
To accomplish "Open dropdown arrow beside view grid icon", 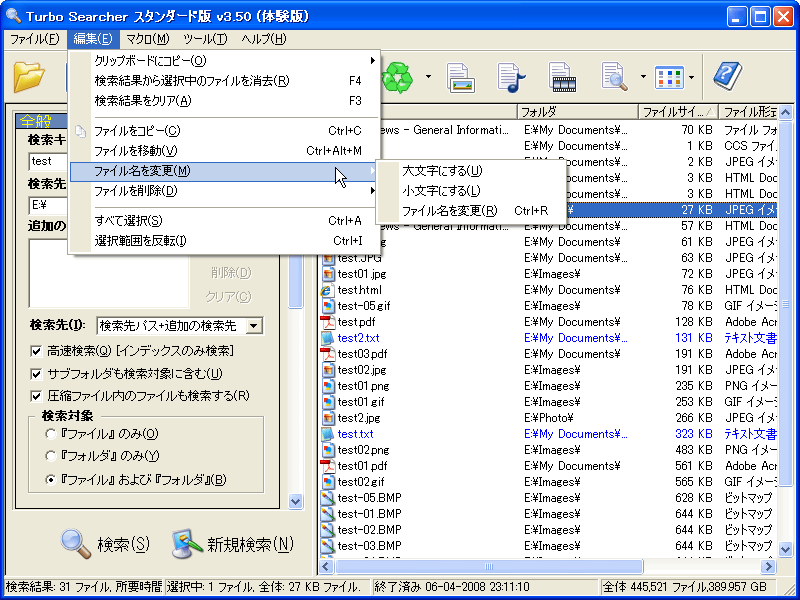I will [x=691, y=77].
